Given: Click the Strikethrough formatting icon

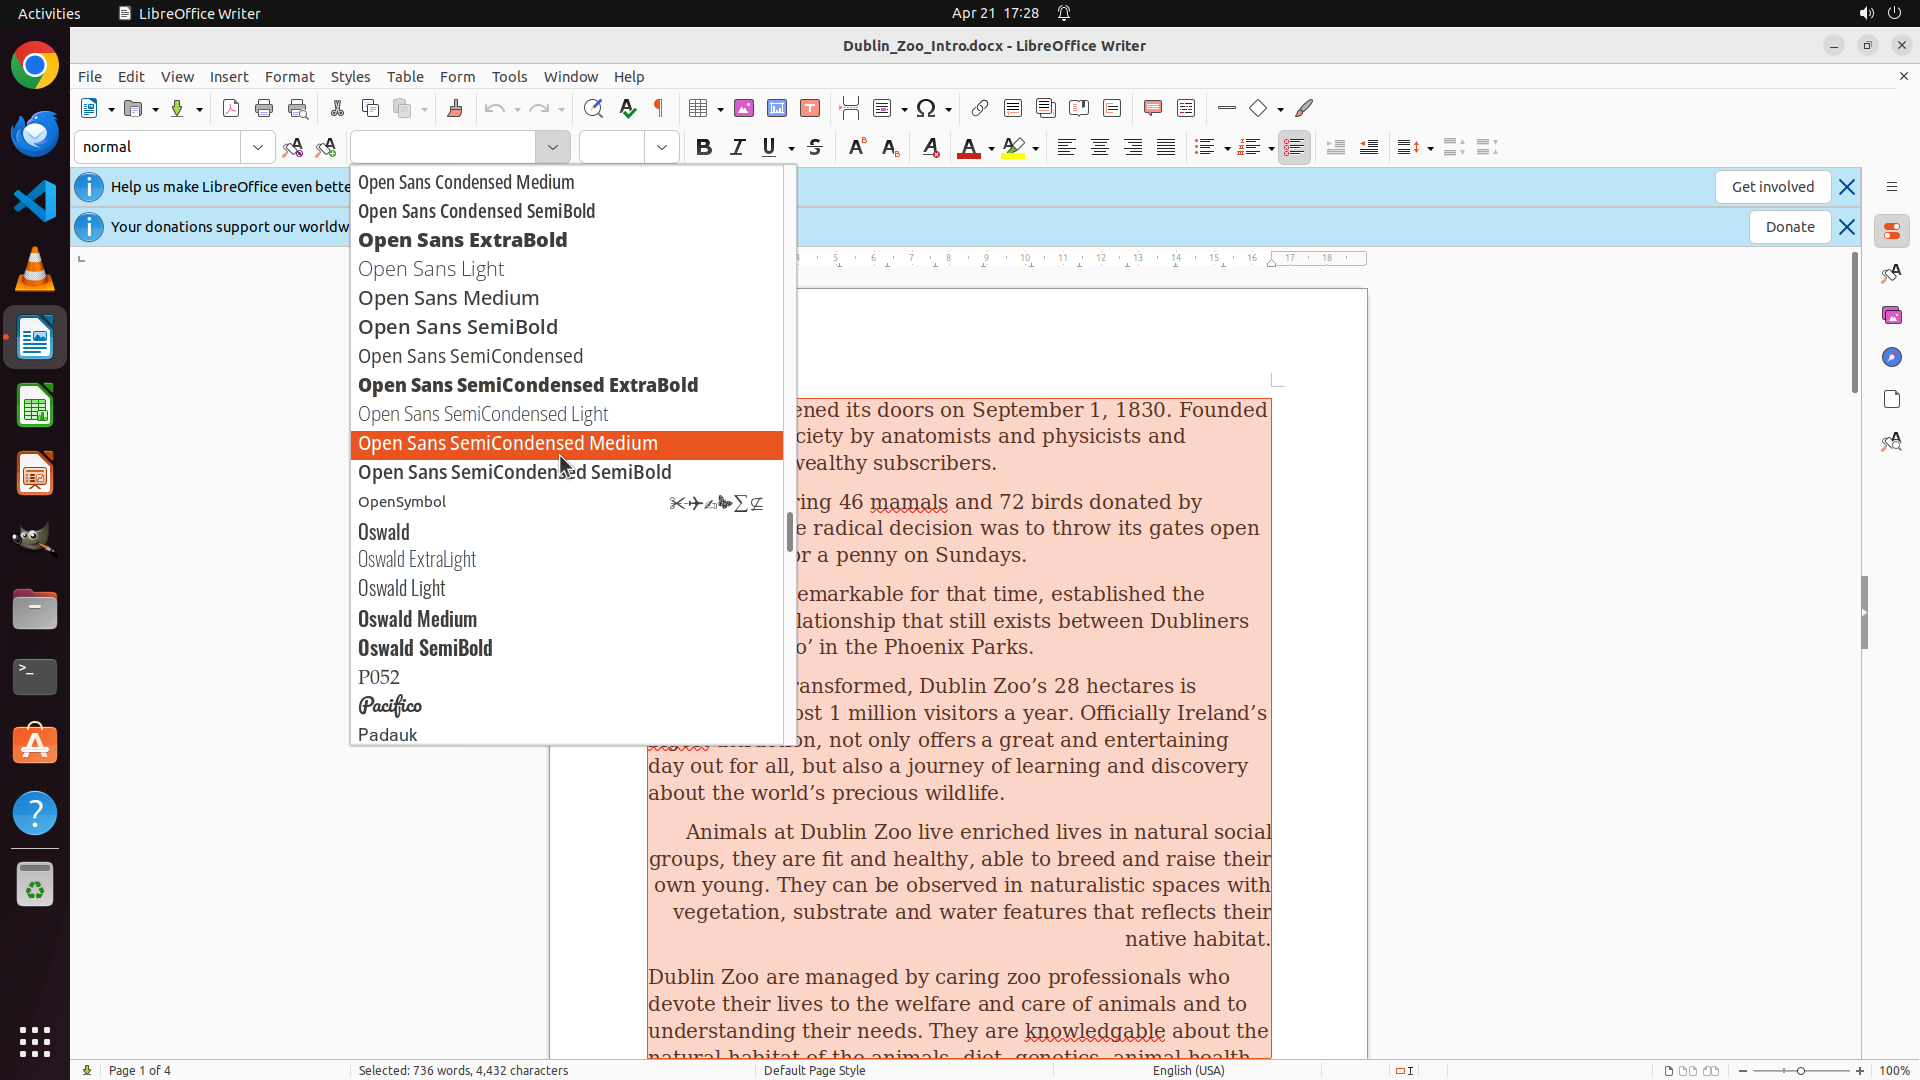Looking at the screenshot, I should pyautogui.click(x=815, y=147).
